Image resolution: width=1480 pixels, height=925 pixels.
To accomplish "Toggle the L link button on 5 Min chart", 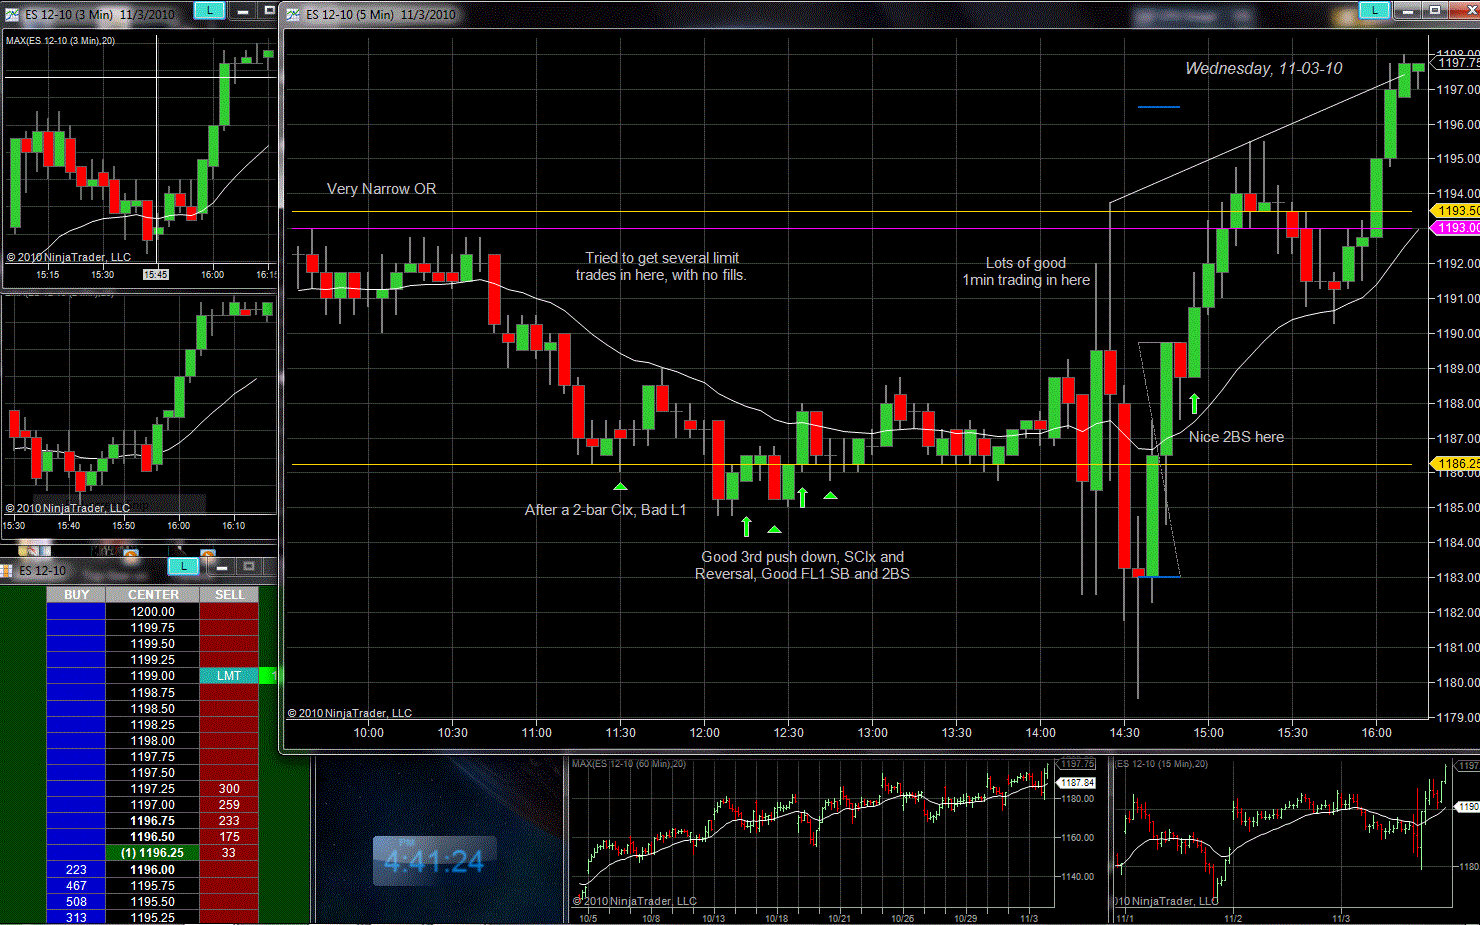I will 1374,10.
